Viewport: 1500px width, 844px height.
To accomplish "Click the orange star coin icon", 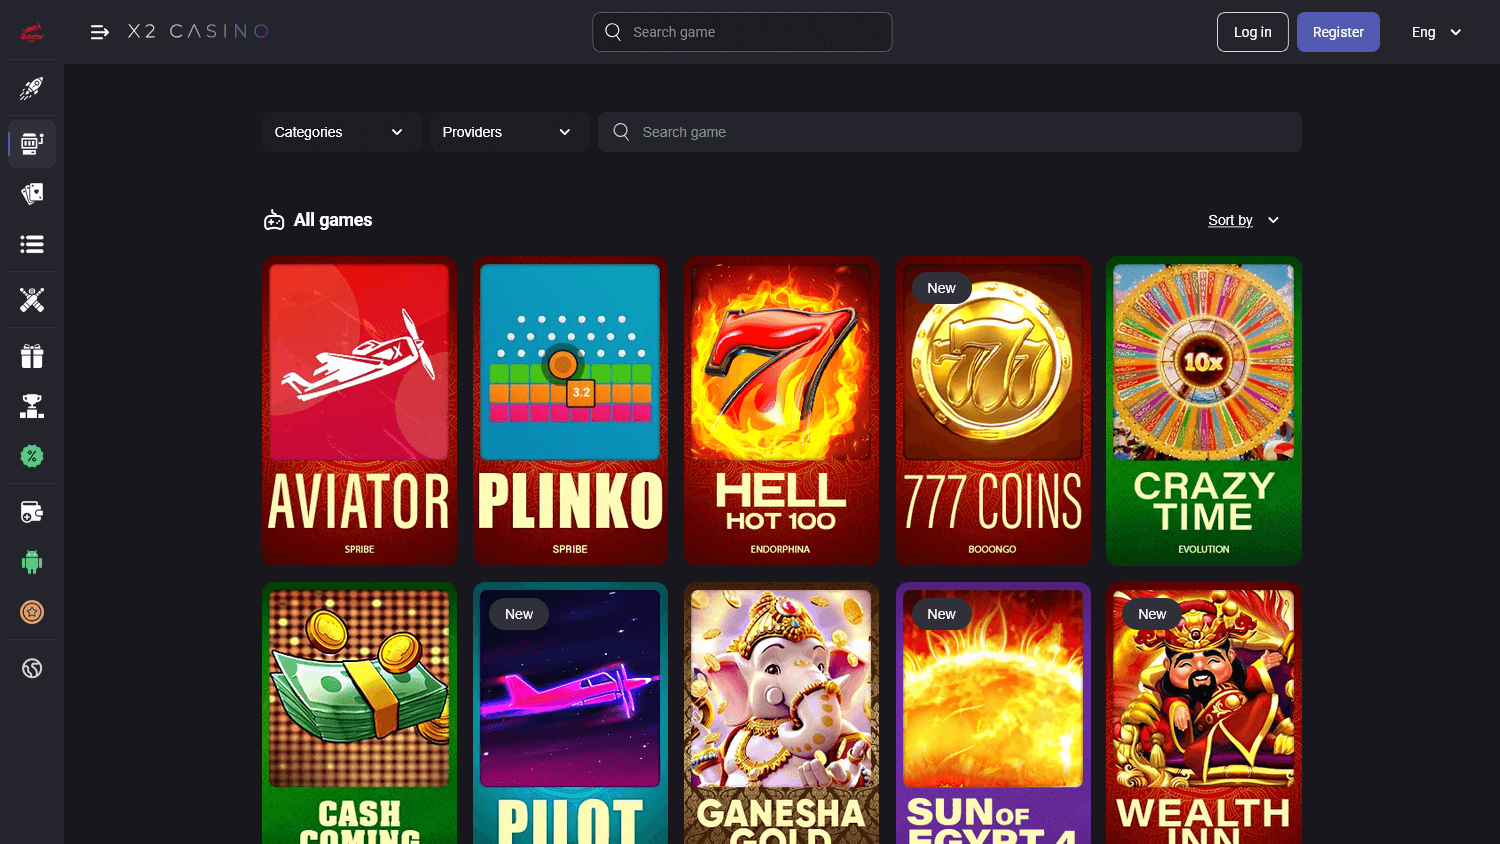I will 32,612.
